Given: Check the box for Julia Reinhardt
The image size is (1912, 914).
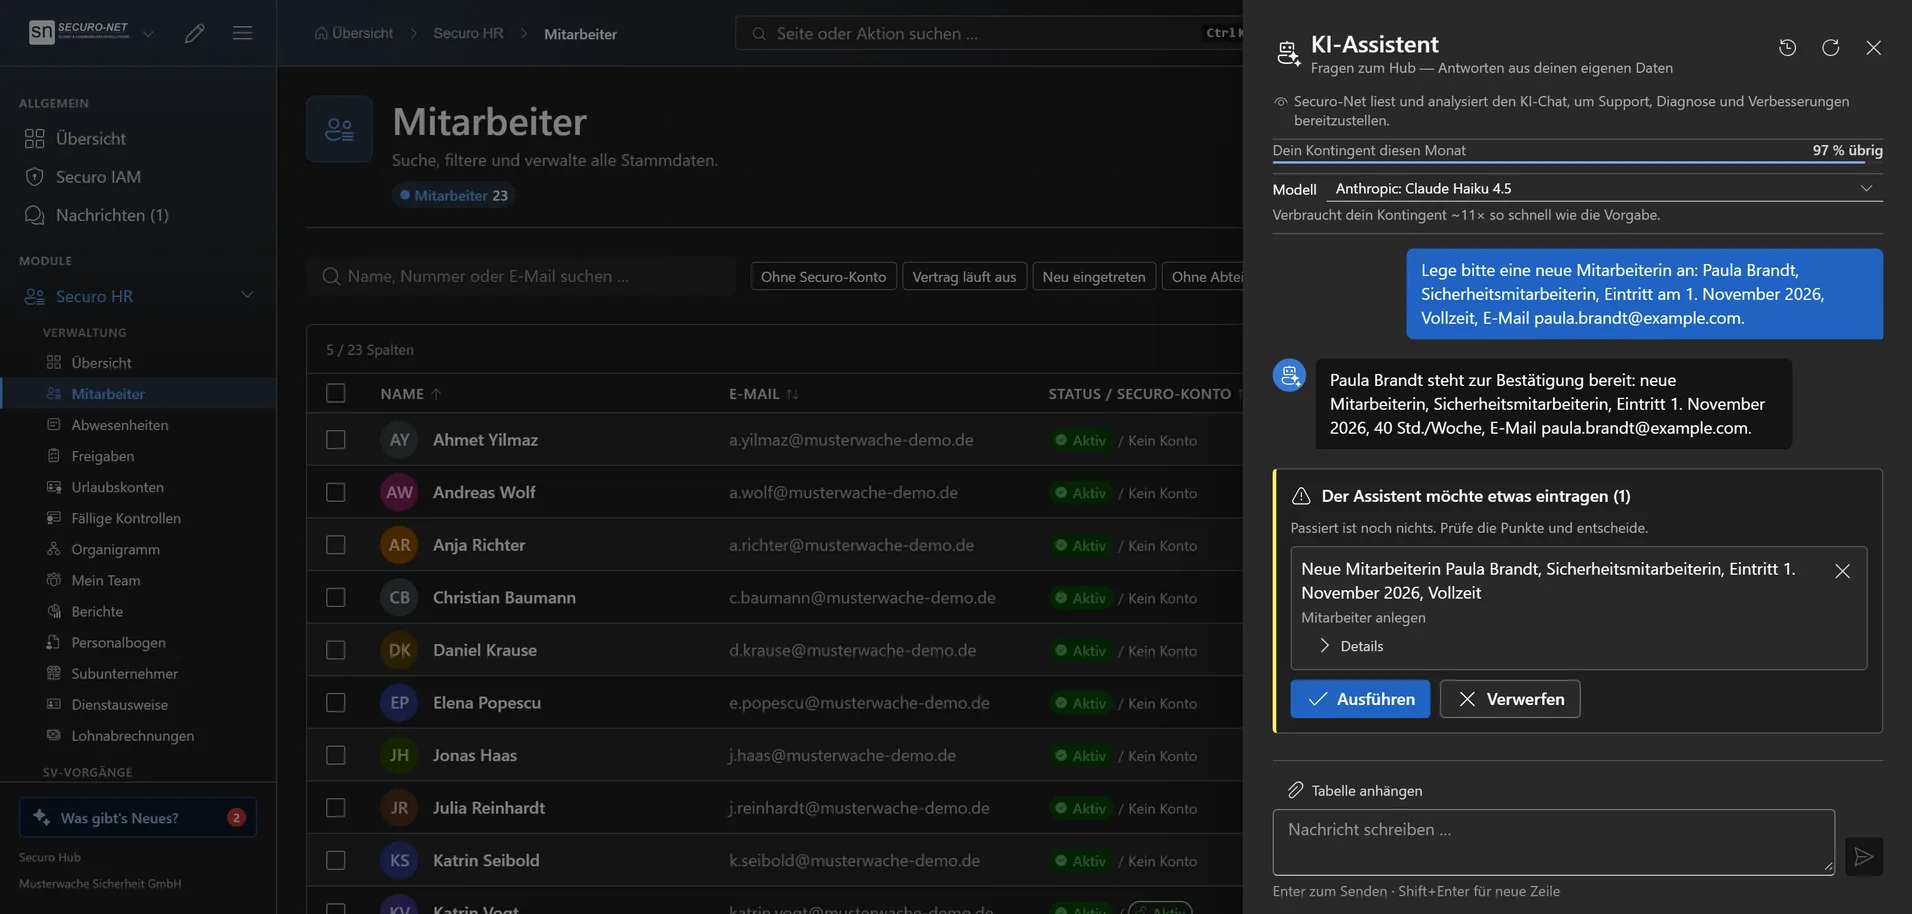Looking at the screenshot, I should (x=336, y=807).
